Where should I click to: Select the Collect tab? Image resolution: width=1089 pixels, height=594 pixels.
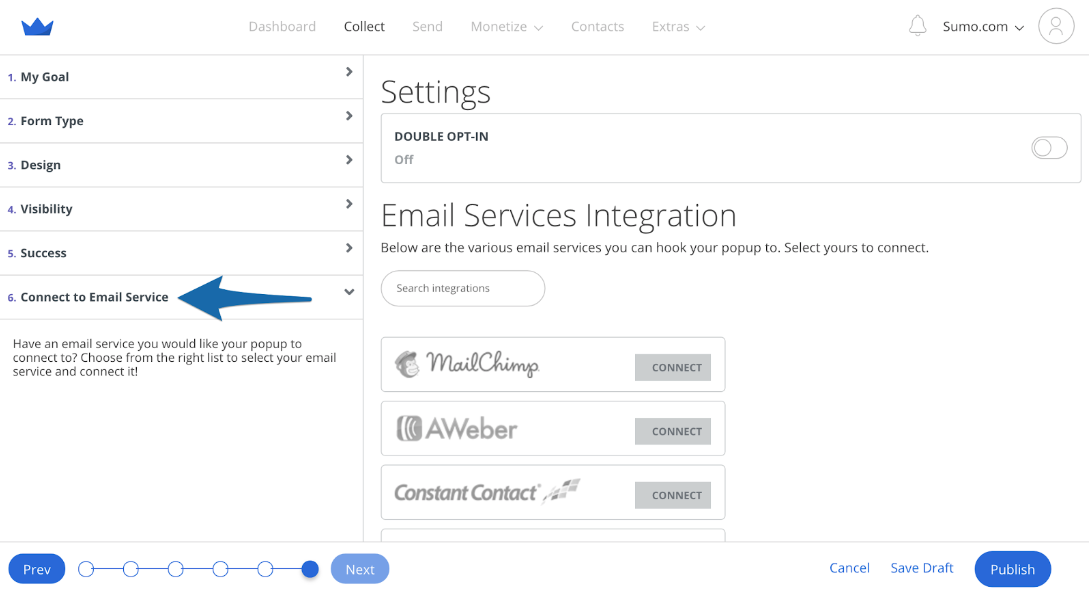364,26
